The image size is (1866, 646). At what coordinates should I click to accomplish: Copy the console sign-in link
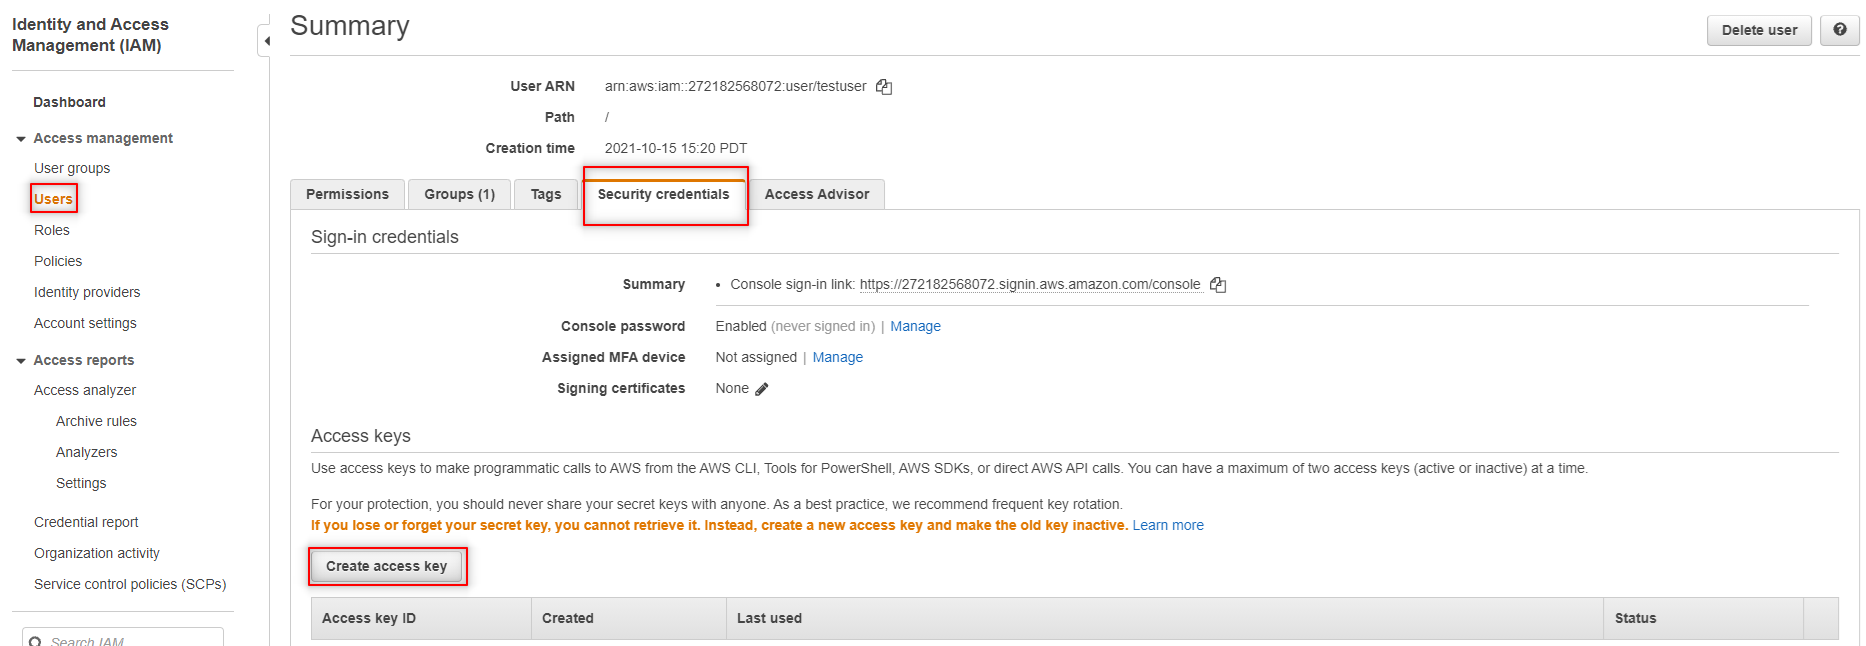click(x=1218, y=285)
